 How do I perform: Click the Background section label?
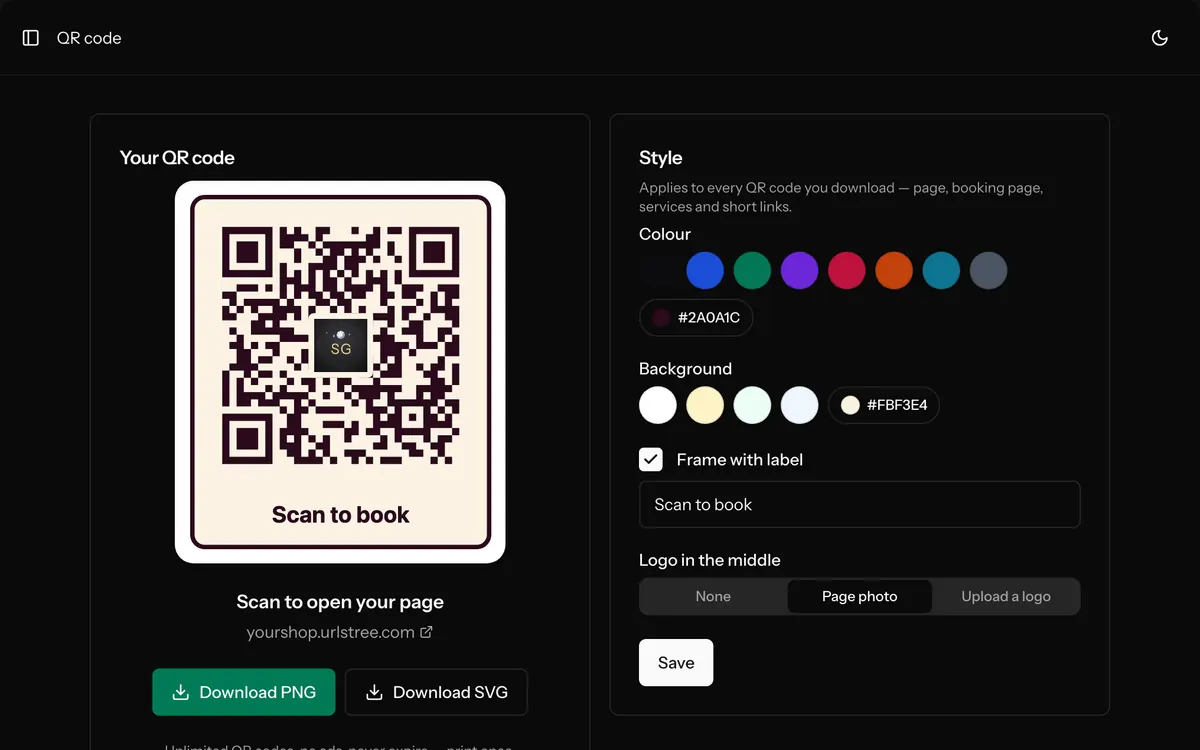[686, 369]
